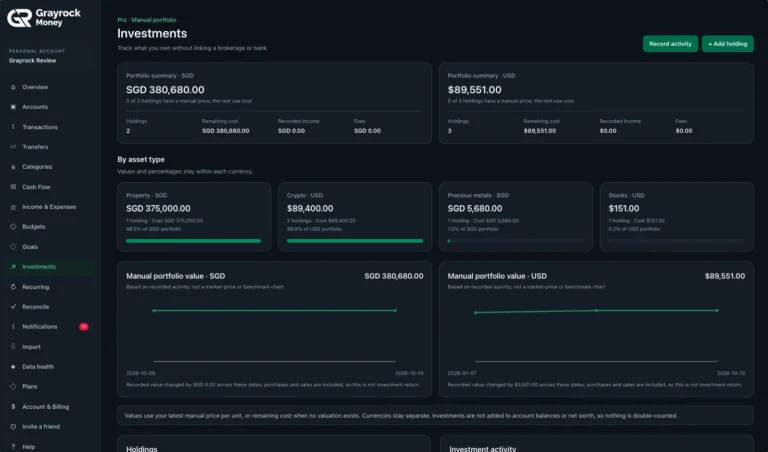Click the Reconcile checkmark icon

pyautogui.click(x=13, y=307)
